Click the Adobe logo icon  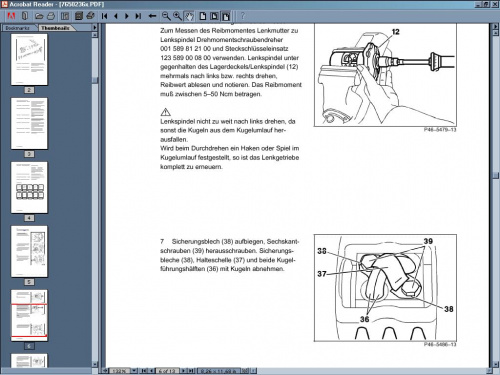[x=12, y=16]
